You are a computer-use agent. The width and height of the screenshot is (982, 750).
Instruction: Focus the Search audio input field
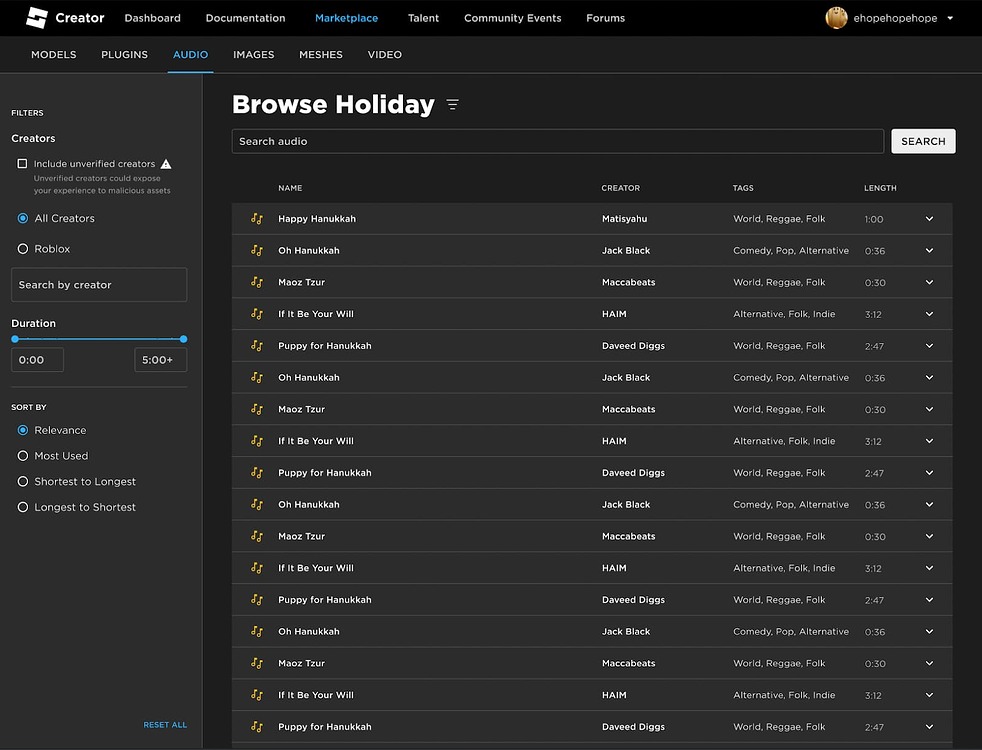pos(557,141)
